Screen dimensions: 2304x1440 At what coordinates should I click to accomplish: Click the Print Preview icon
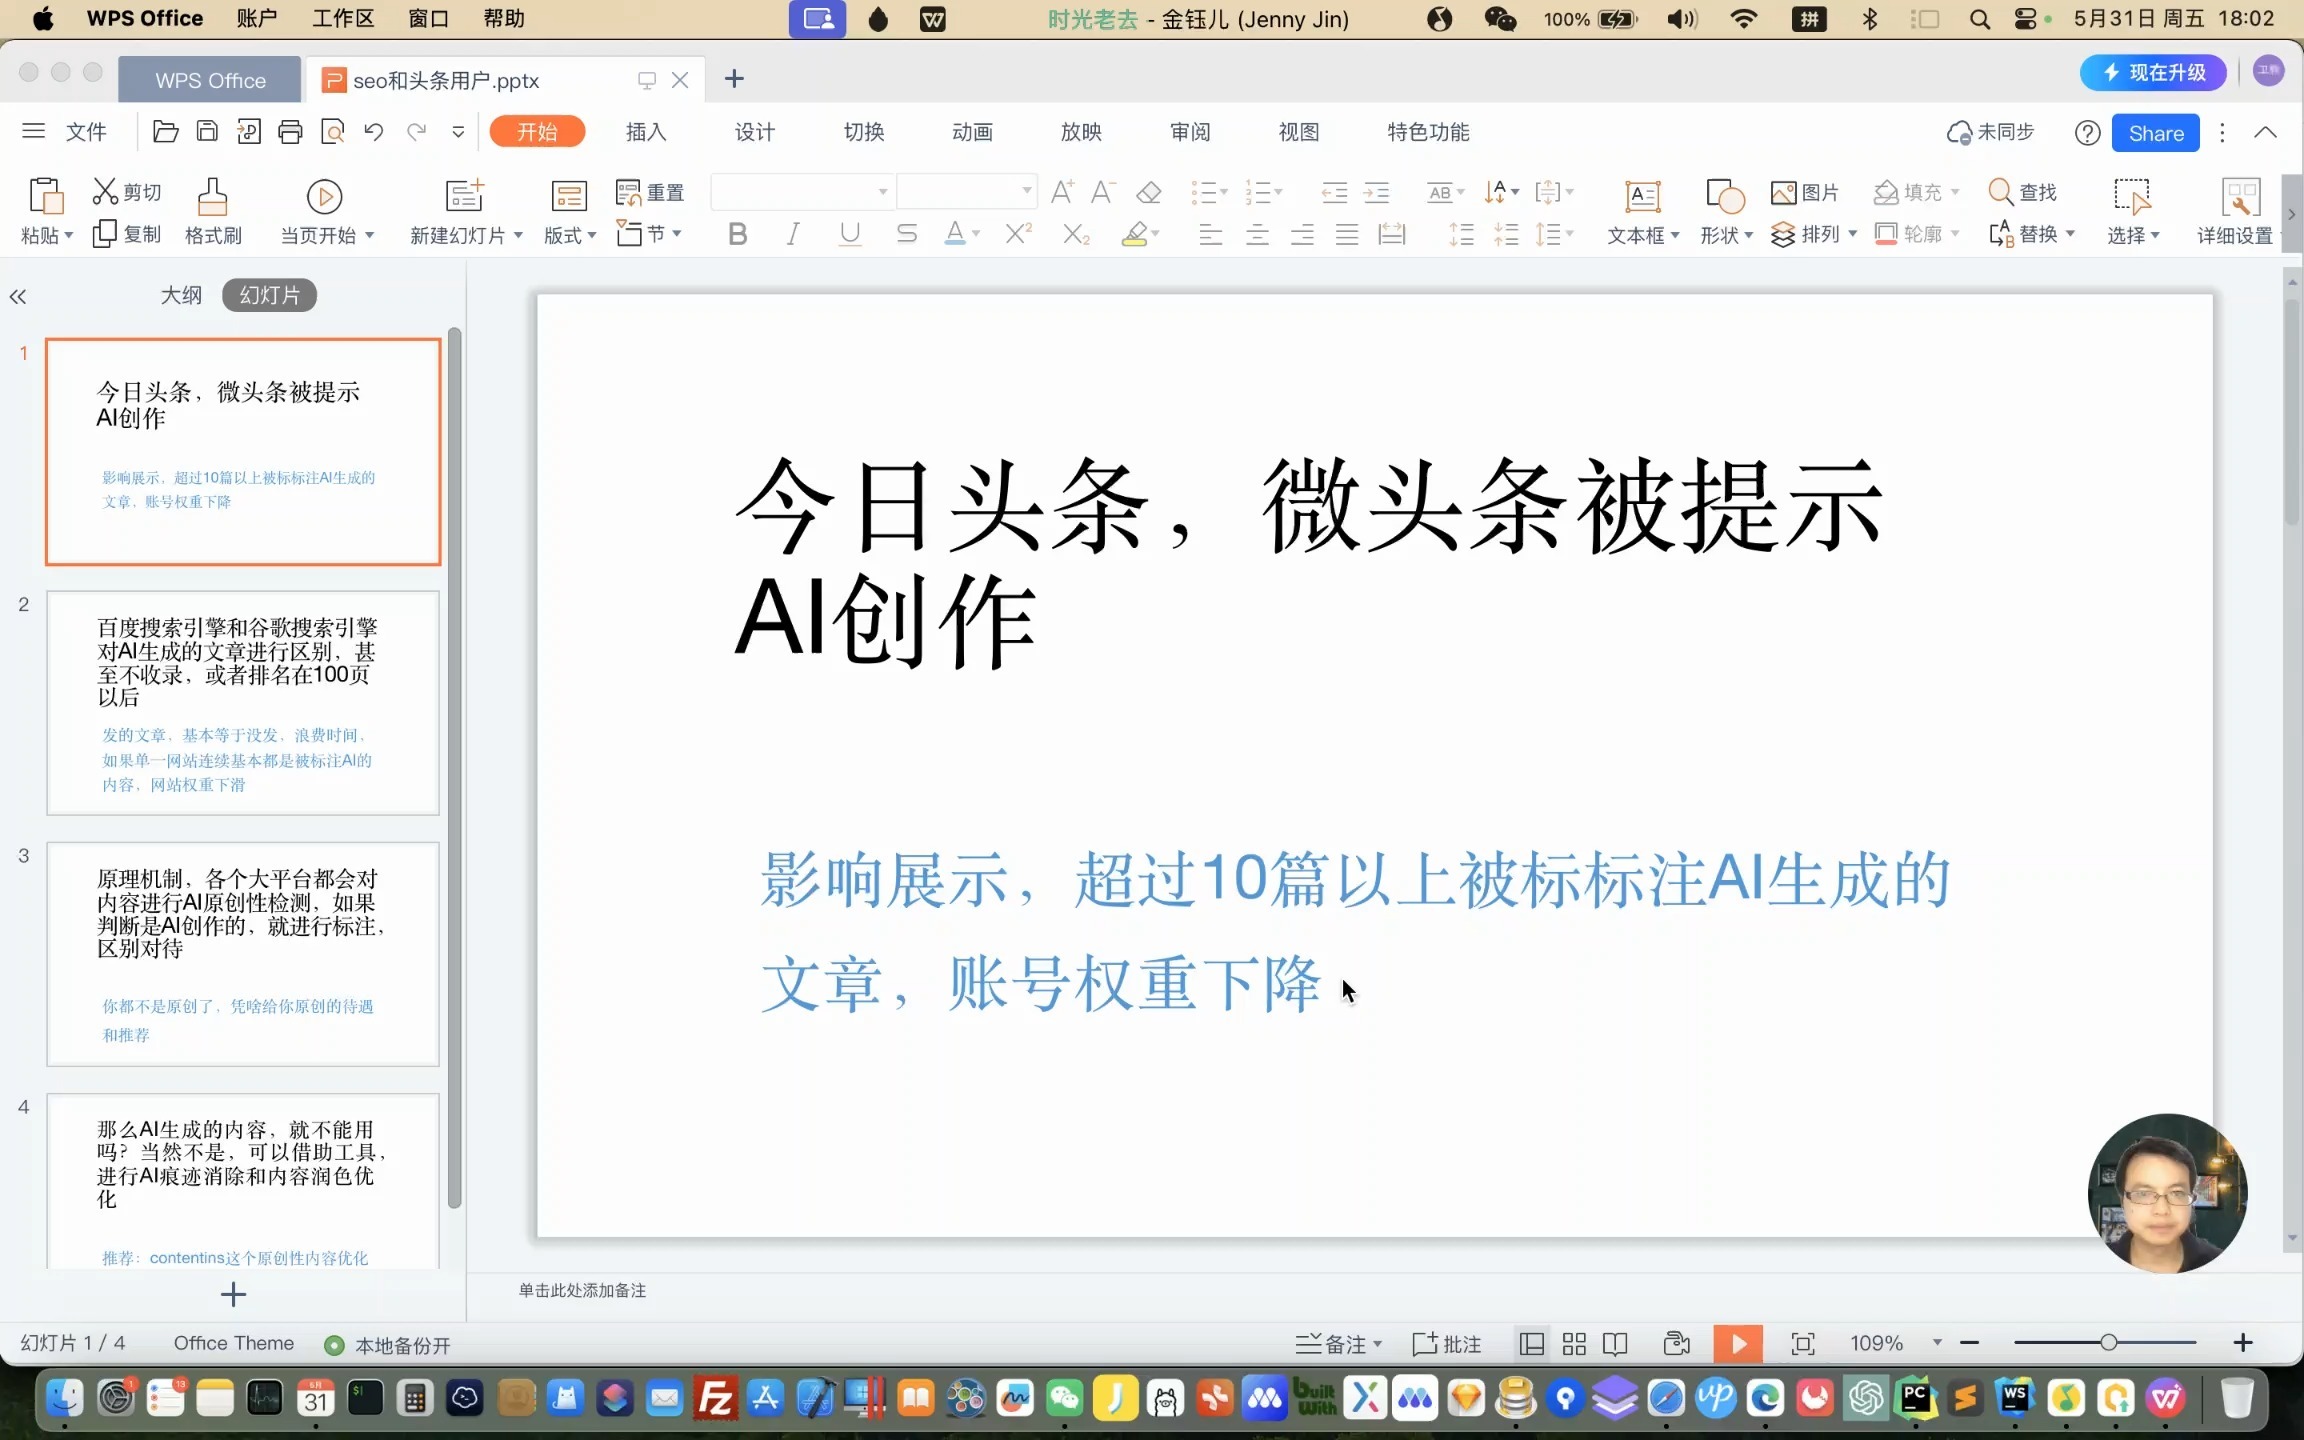(332, 131)
